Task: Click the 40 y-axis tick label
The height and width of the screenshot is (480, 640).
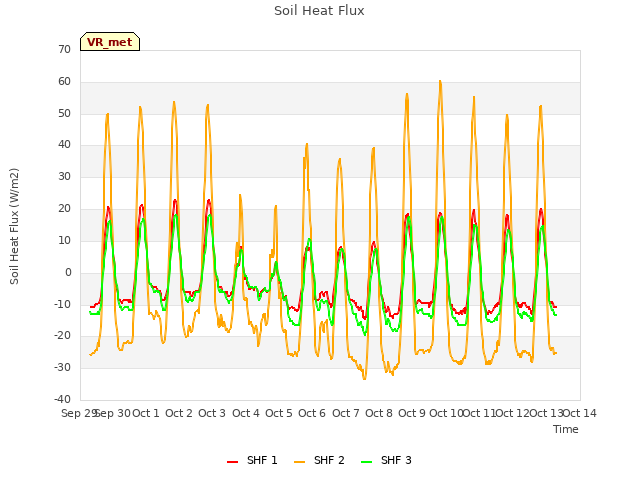Action: [x=64, y=144]
